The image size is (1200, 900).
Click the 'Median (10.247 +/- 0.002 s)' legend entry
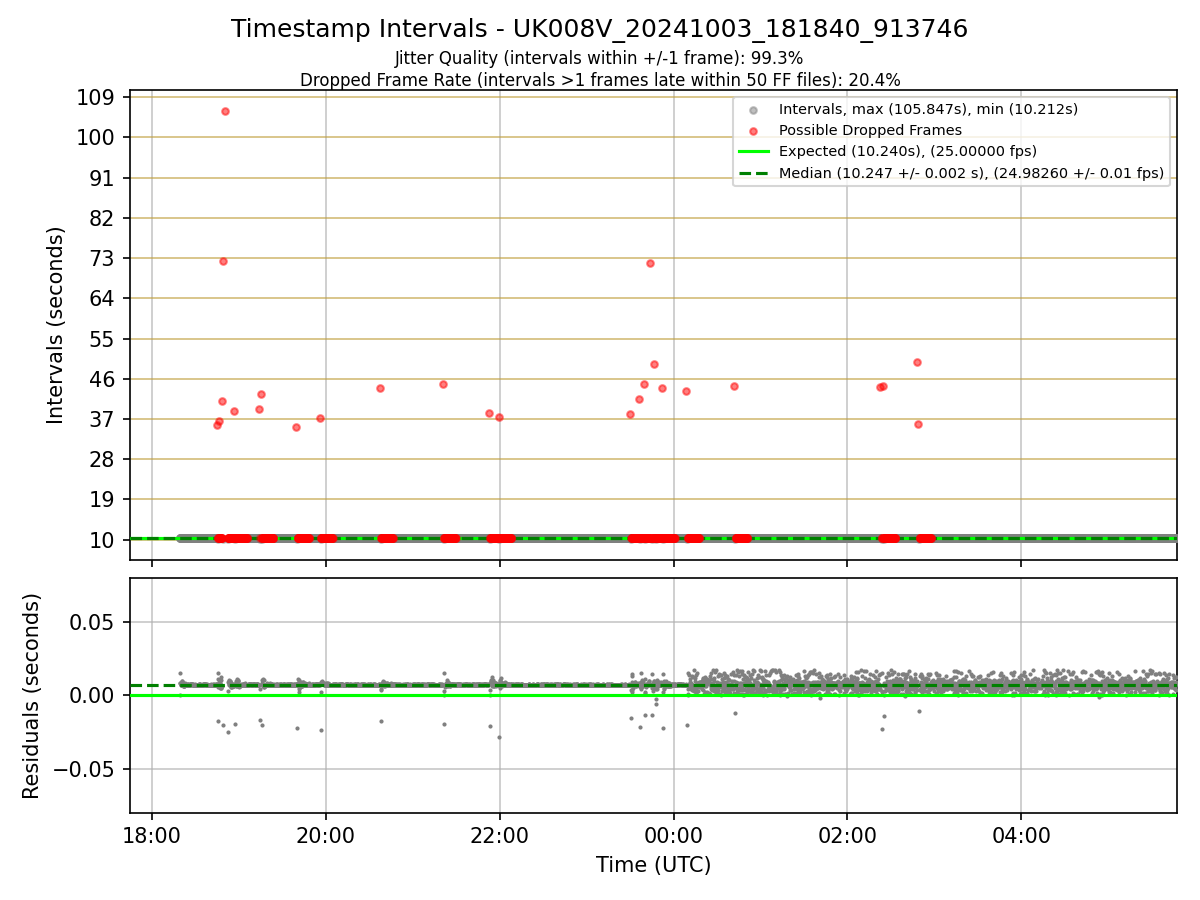point(971,173)
